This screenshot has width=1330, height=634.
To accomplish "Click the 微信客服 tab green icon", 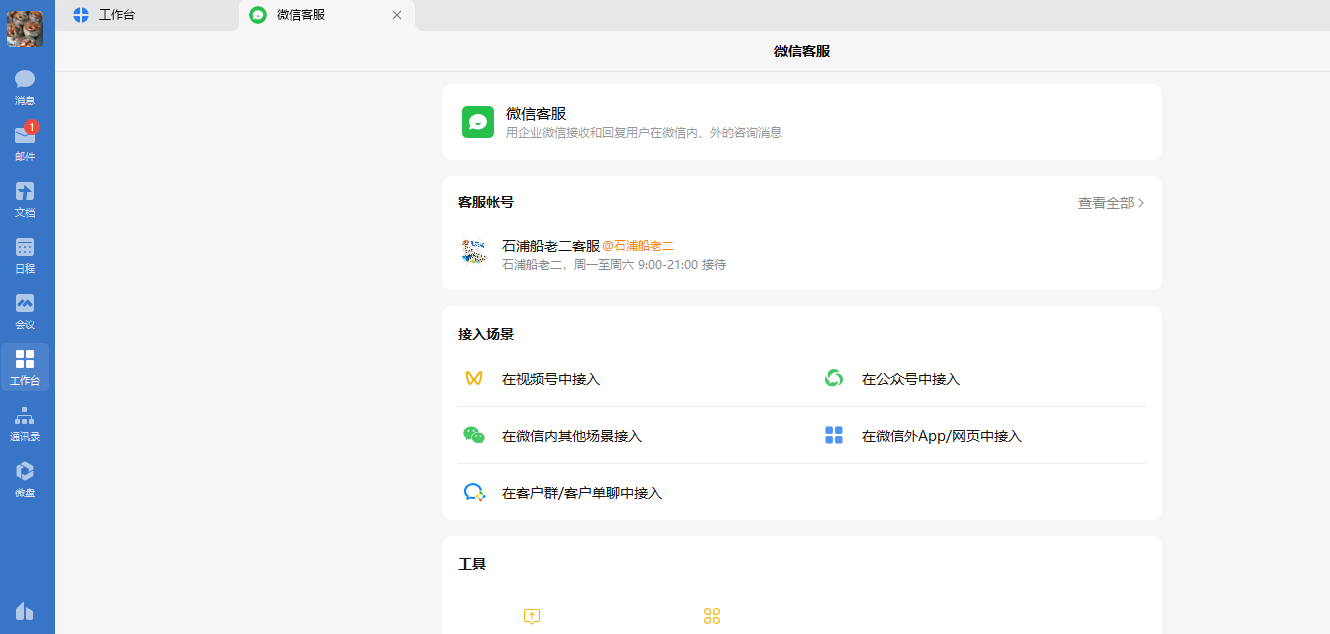I will 258,15.
